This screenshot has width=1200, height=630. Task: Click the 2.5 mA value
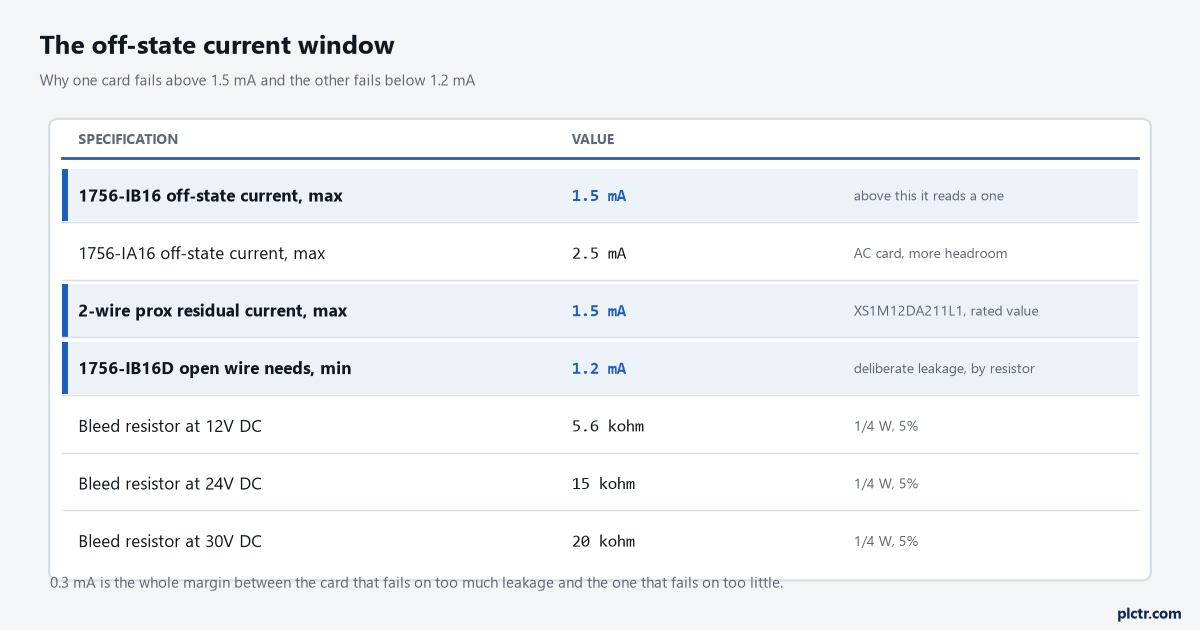coord(599,254)
